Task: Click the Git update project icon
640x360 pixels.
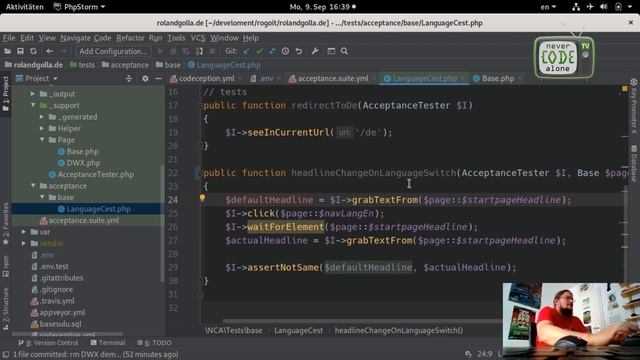Action: [x=246, y=51]
